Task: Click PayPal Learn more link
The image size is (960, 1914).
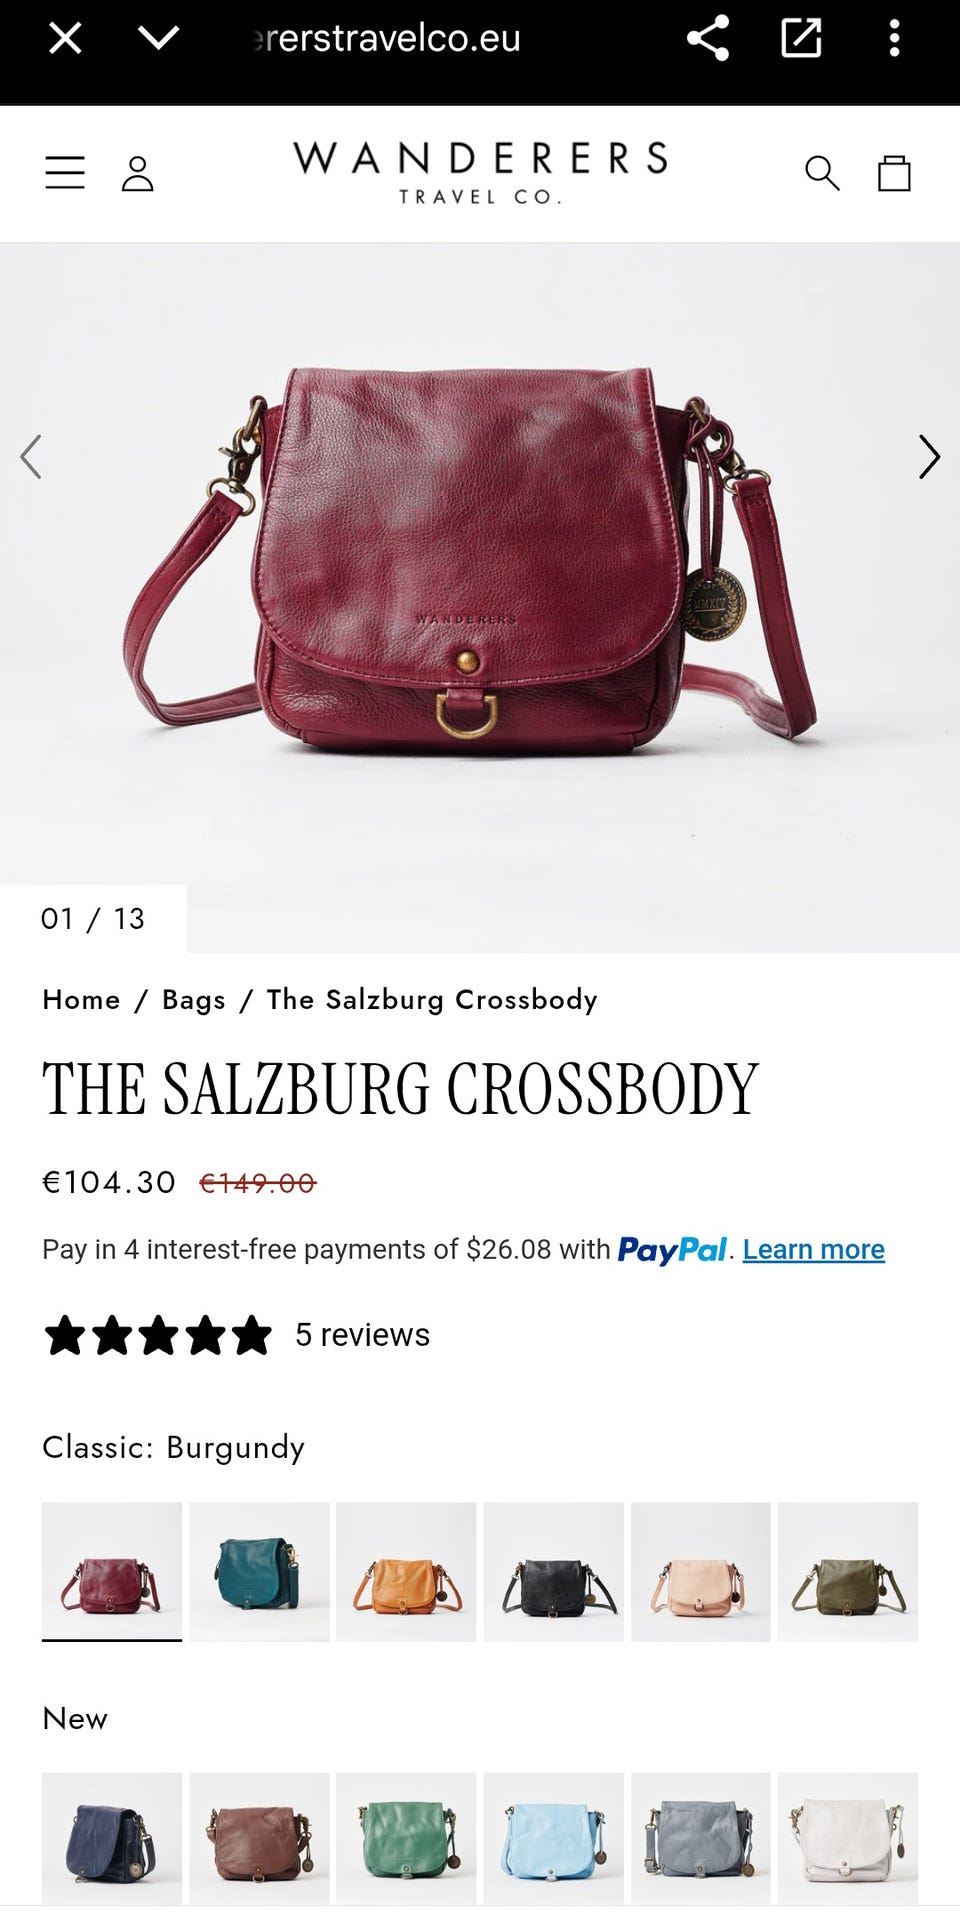Action: click(x=813, y=1249)
